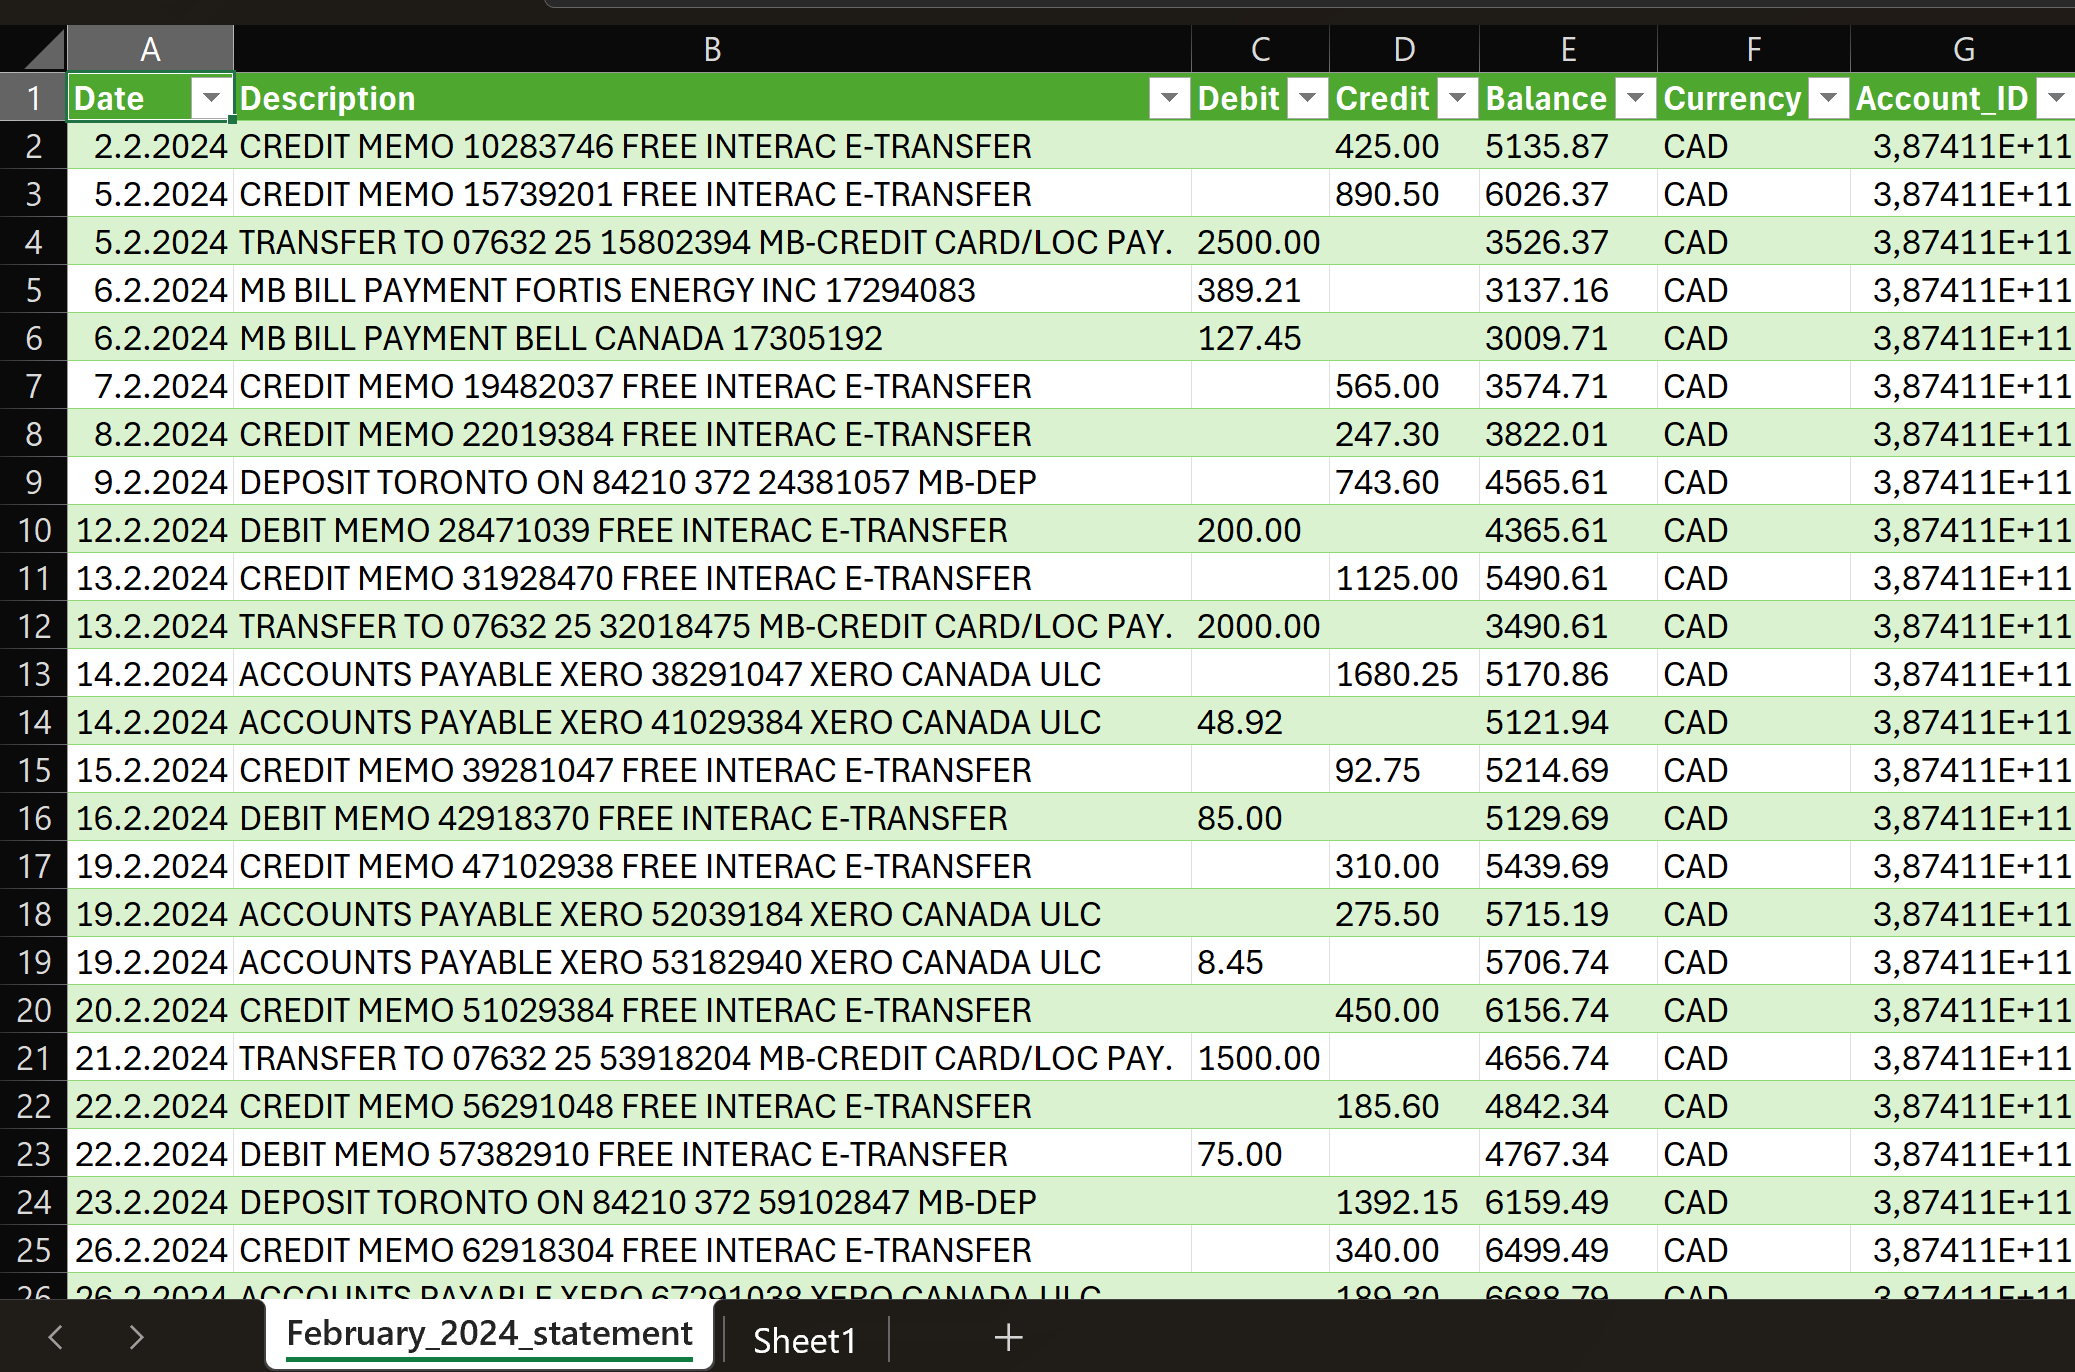Select DEBIT MEMO 28471039 description cell
2075x1372 pixels.
pos(712,530)
